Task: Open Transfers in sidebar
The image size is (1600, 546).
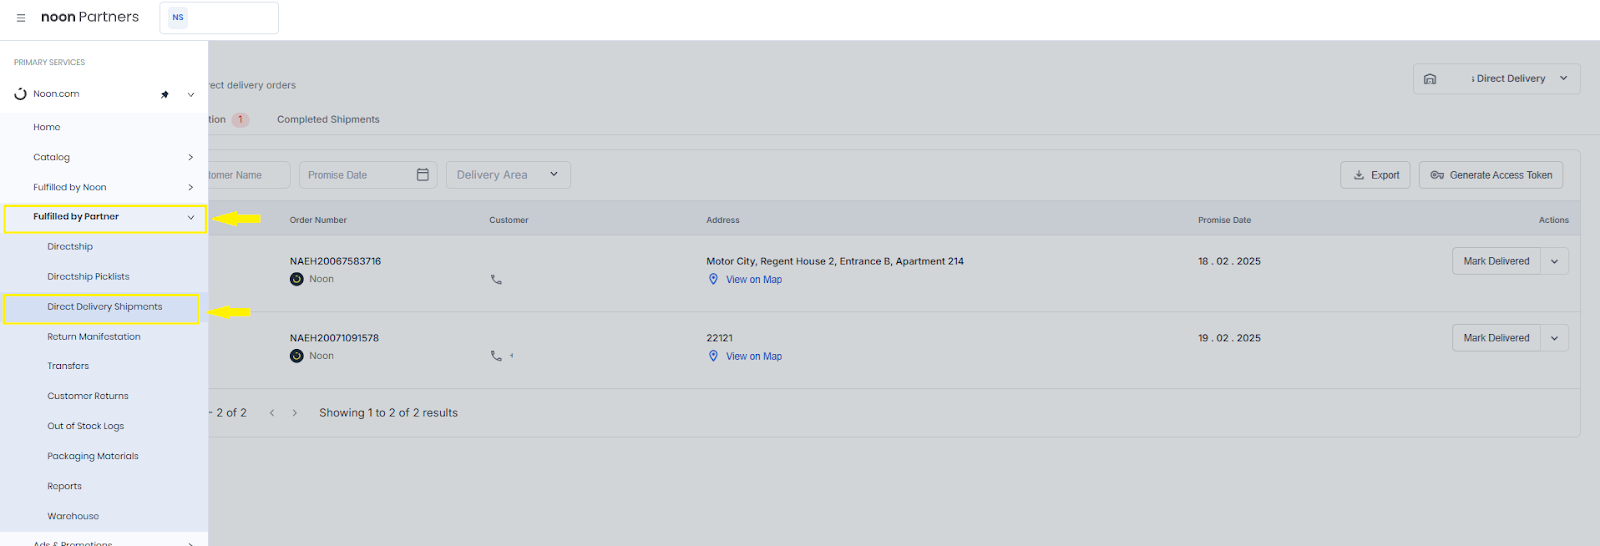Action: 68,366
